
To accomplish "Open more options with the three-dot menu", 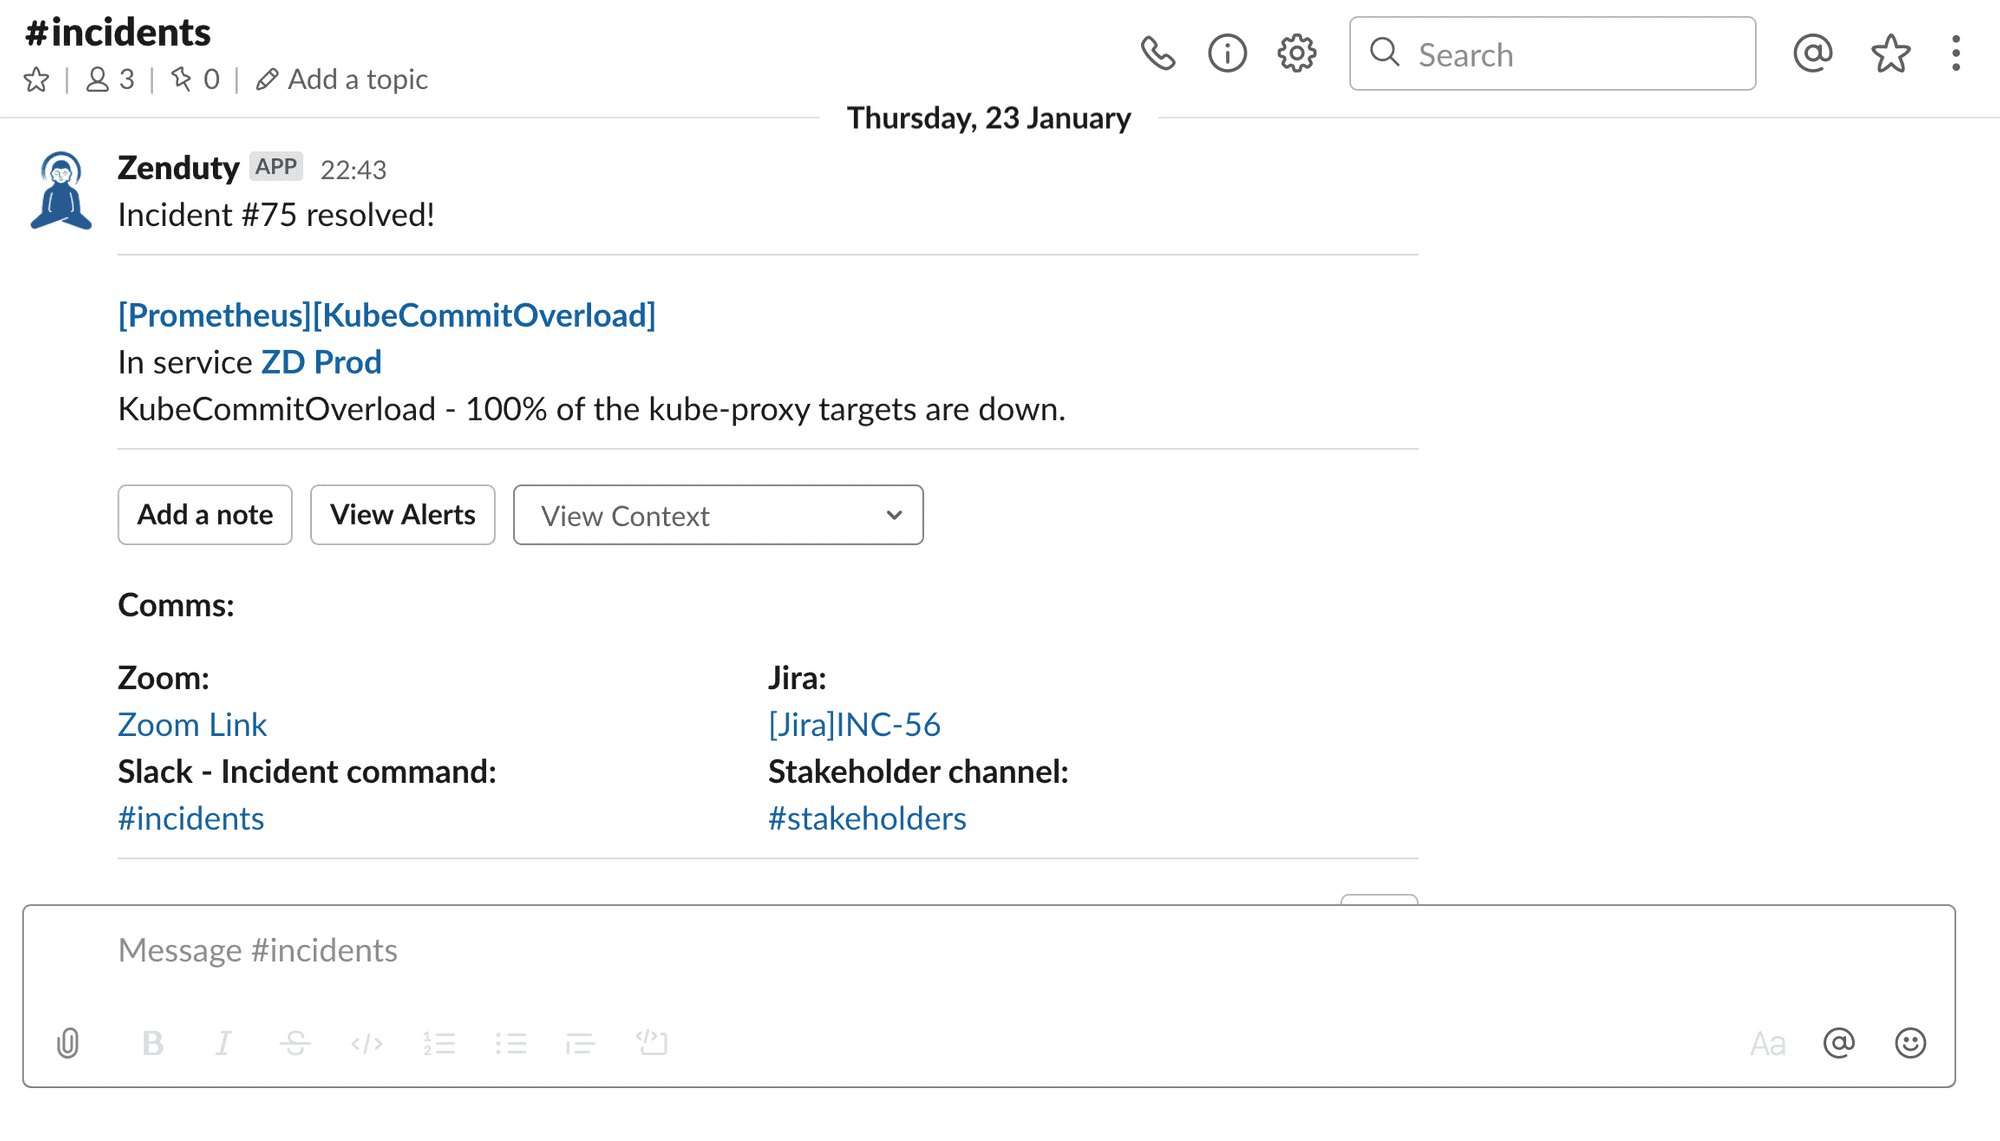I will click(1956, 54).
